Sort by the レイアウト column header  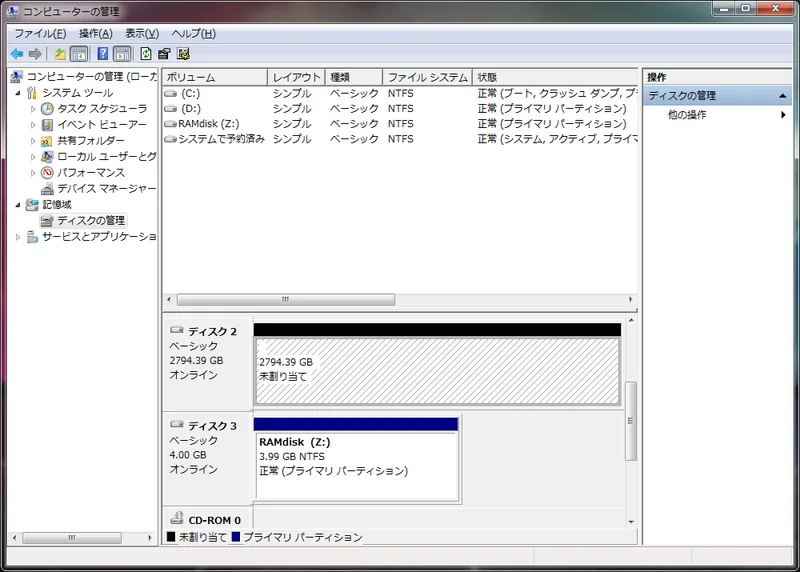pos(296,78)
